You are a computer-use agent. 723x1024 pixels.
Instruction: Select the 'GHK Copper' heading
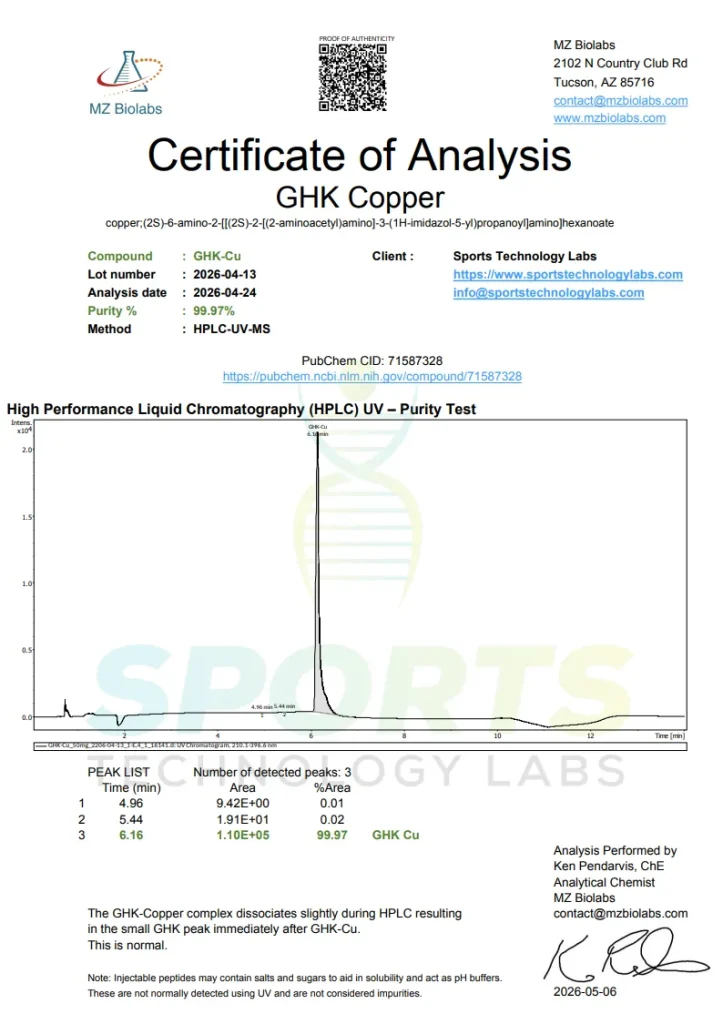(x=360, y=197)
